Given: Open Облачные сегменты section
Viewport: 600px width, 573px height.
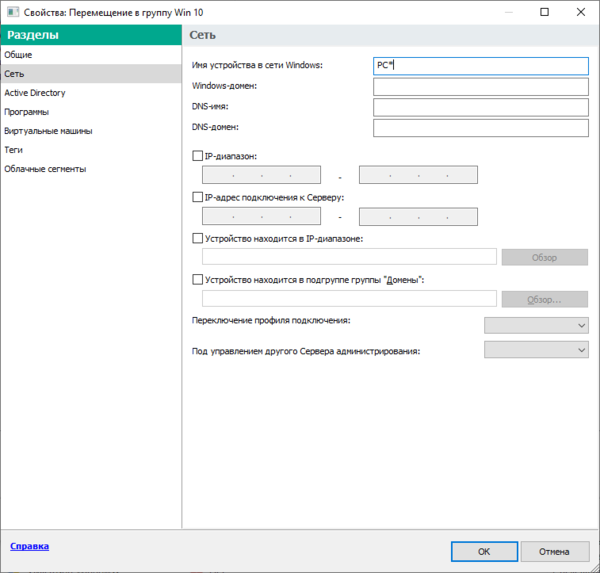Looking at the screenshot, I should click(45, 169).
